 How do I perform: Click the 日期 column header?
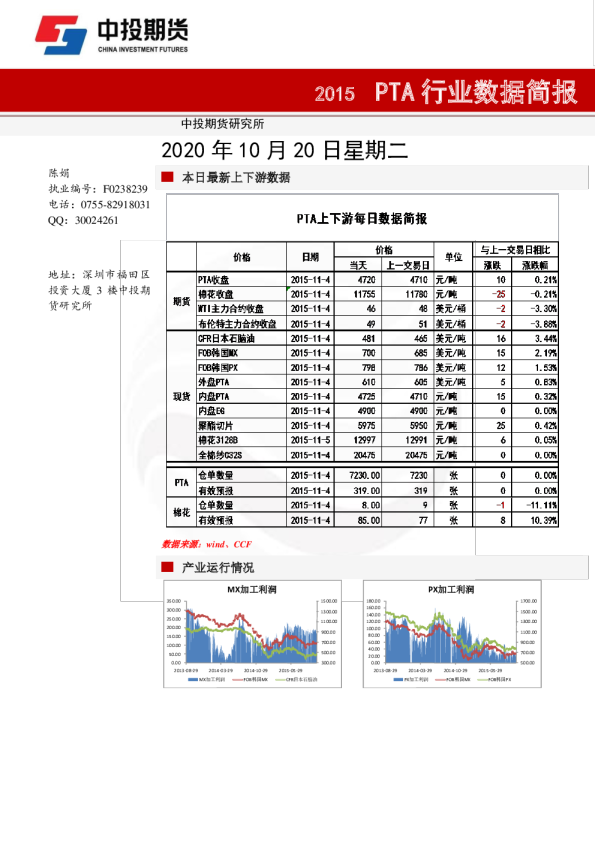[310, 257]
